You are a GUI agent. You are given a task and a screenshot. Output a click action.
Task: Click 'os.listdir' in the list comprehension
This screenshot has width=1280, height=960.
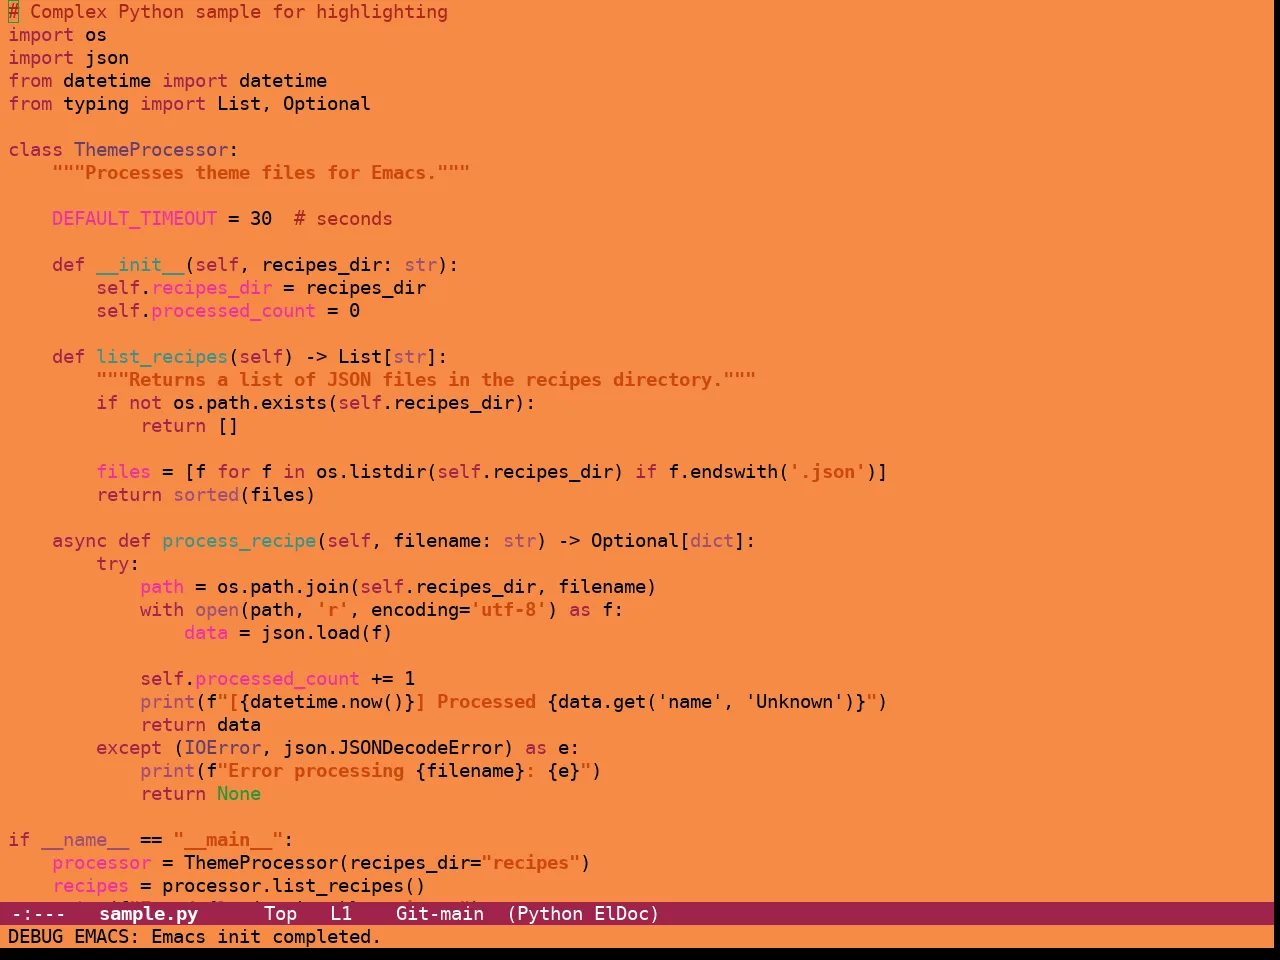tap(371, 472)
